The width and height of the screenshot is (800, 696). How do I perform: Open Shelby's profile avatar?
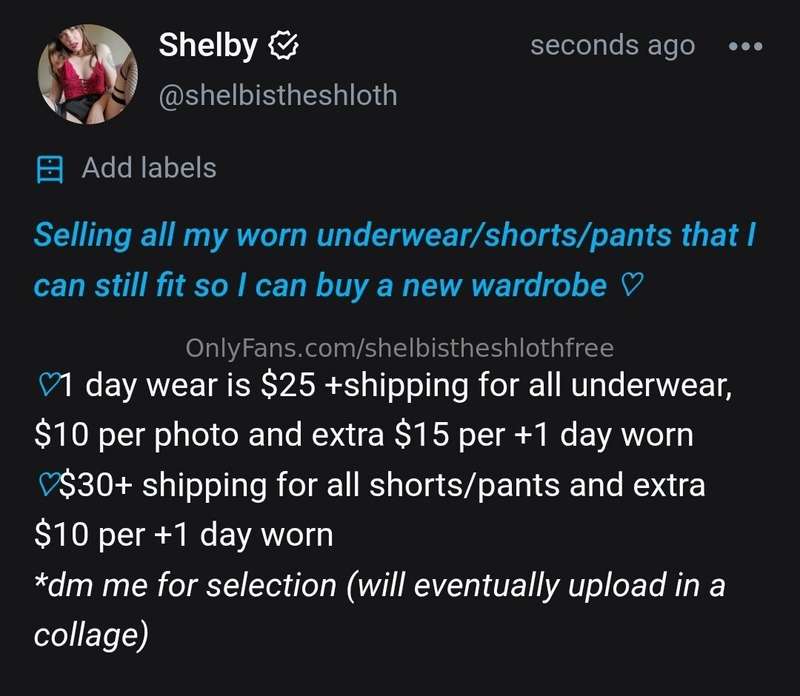point(86,75)
